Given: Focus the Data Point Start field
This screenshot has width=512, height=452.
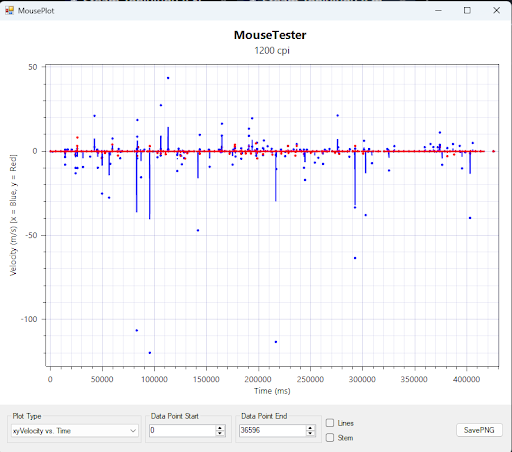Looking at the screenshot, I should (182, 430).
